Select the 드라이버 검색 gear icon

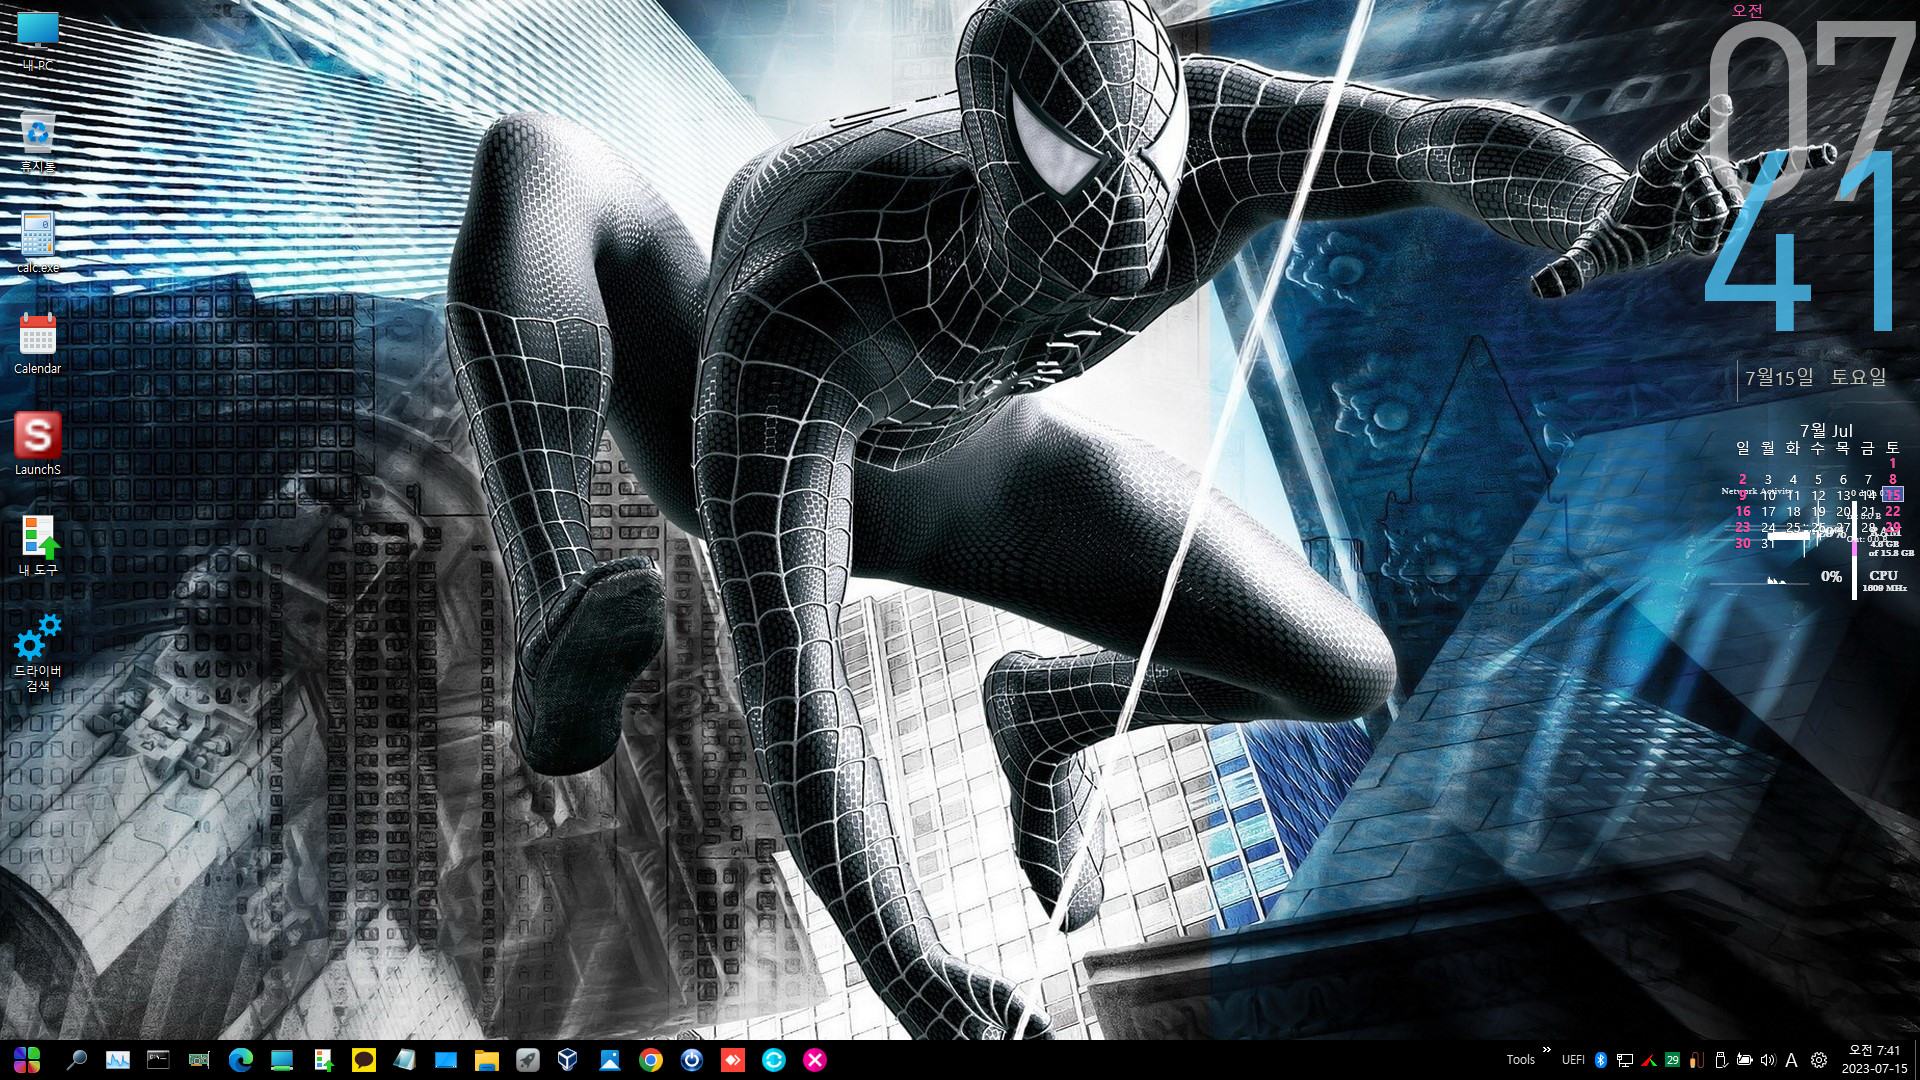[x=38, y=653]
